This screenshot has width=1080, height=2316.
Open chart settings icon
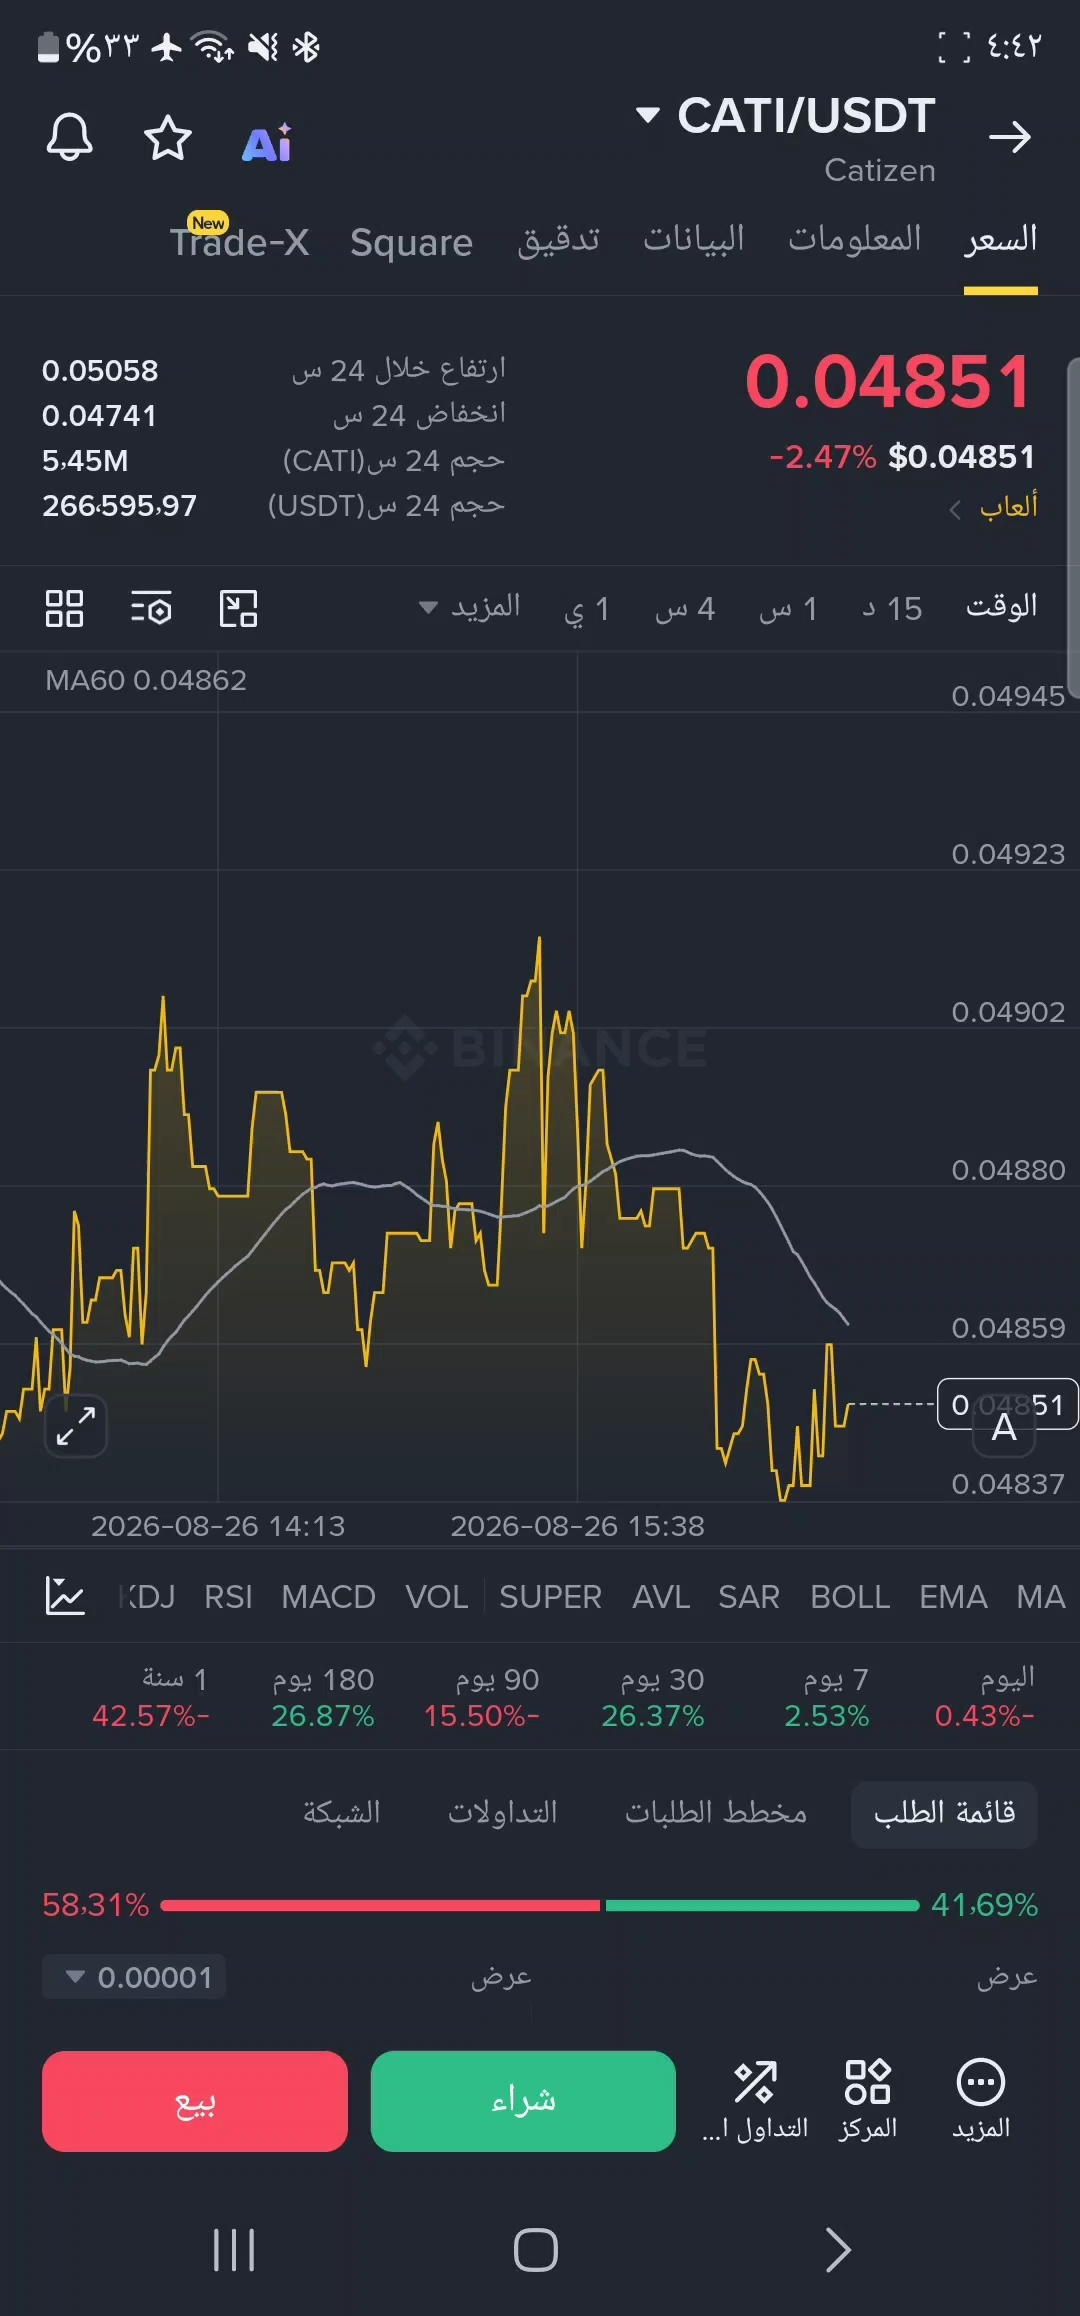click(151, 608)
